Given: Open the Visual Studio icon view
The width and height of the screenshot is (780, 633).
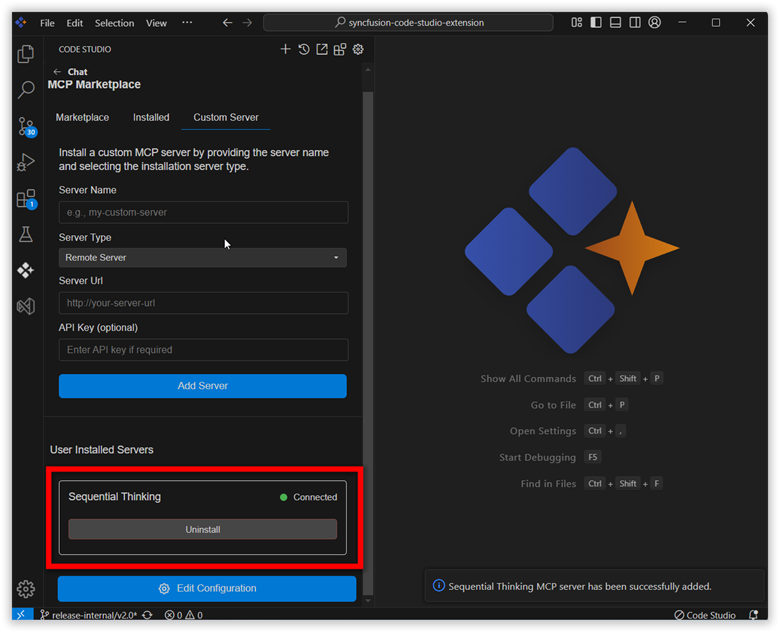Looking at the screenshot, I should pyautogui.click(x=26, y=306).
